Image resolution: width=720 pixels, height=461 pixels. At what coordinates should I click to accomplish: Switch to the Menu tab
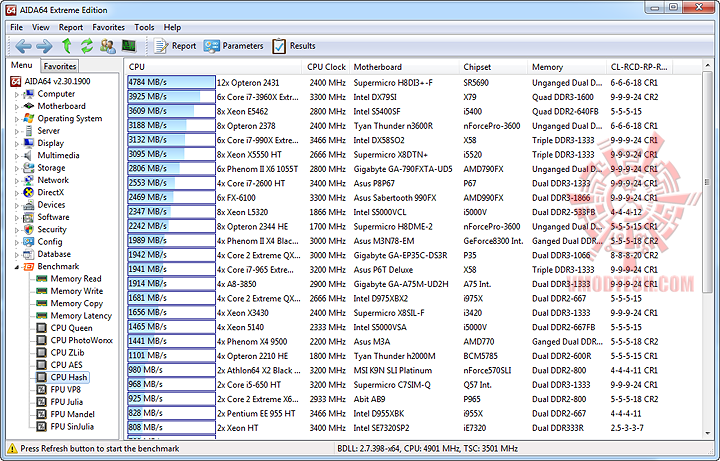[x=22, y=65]
